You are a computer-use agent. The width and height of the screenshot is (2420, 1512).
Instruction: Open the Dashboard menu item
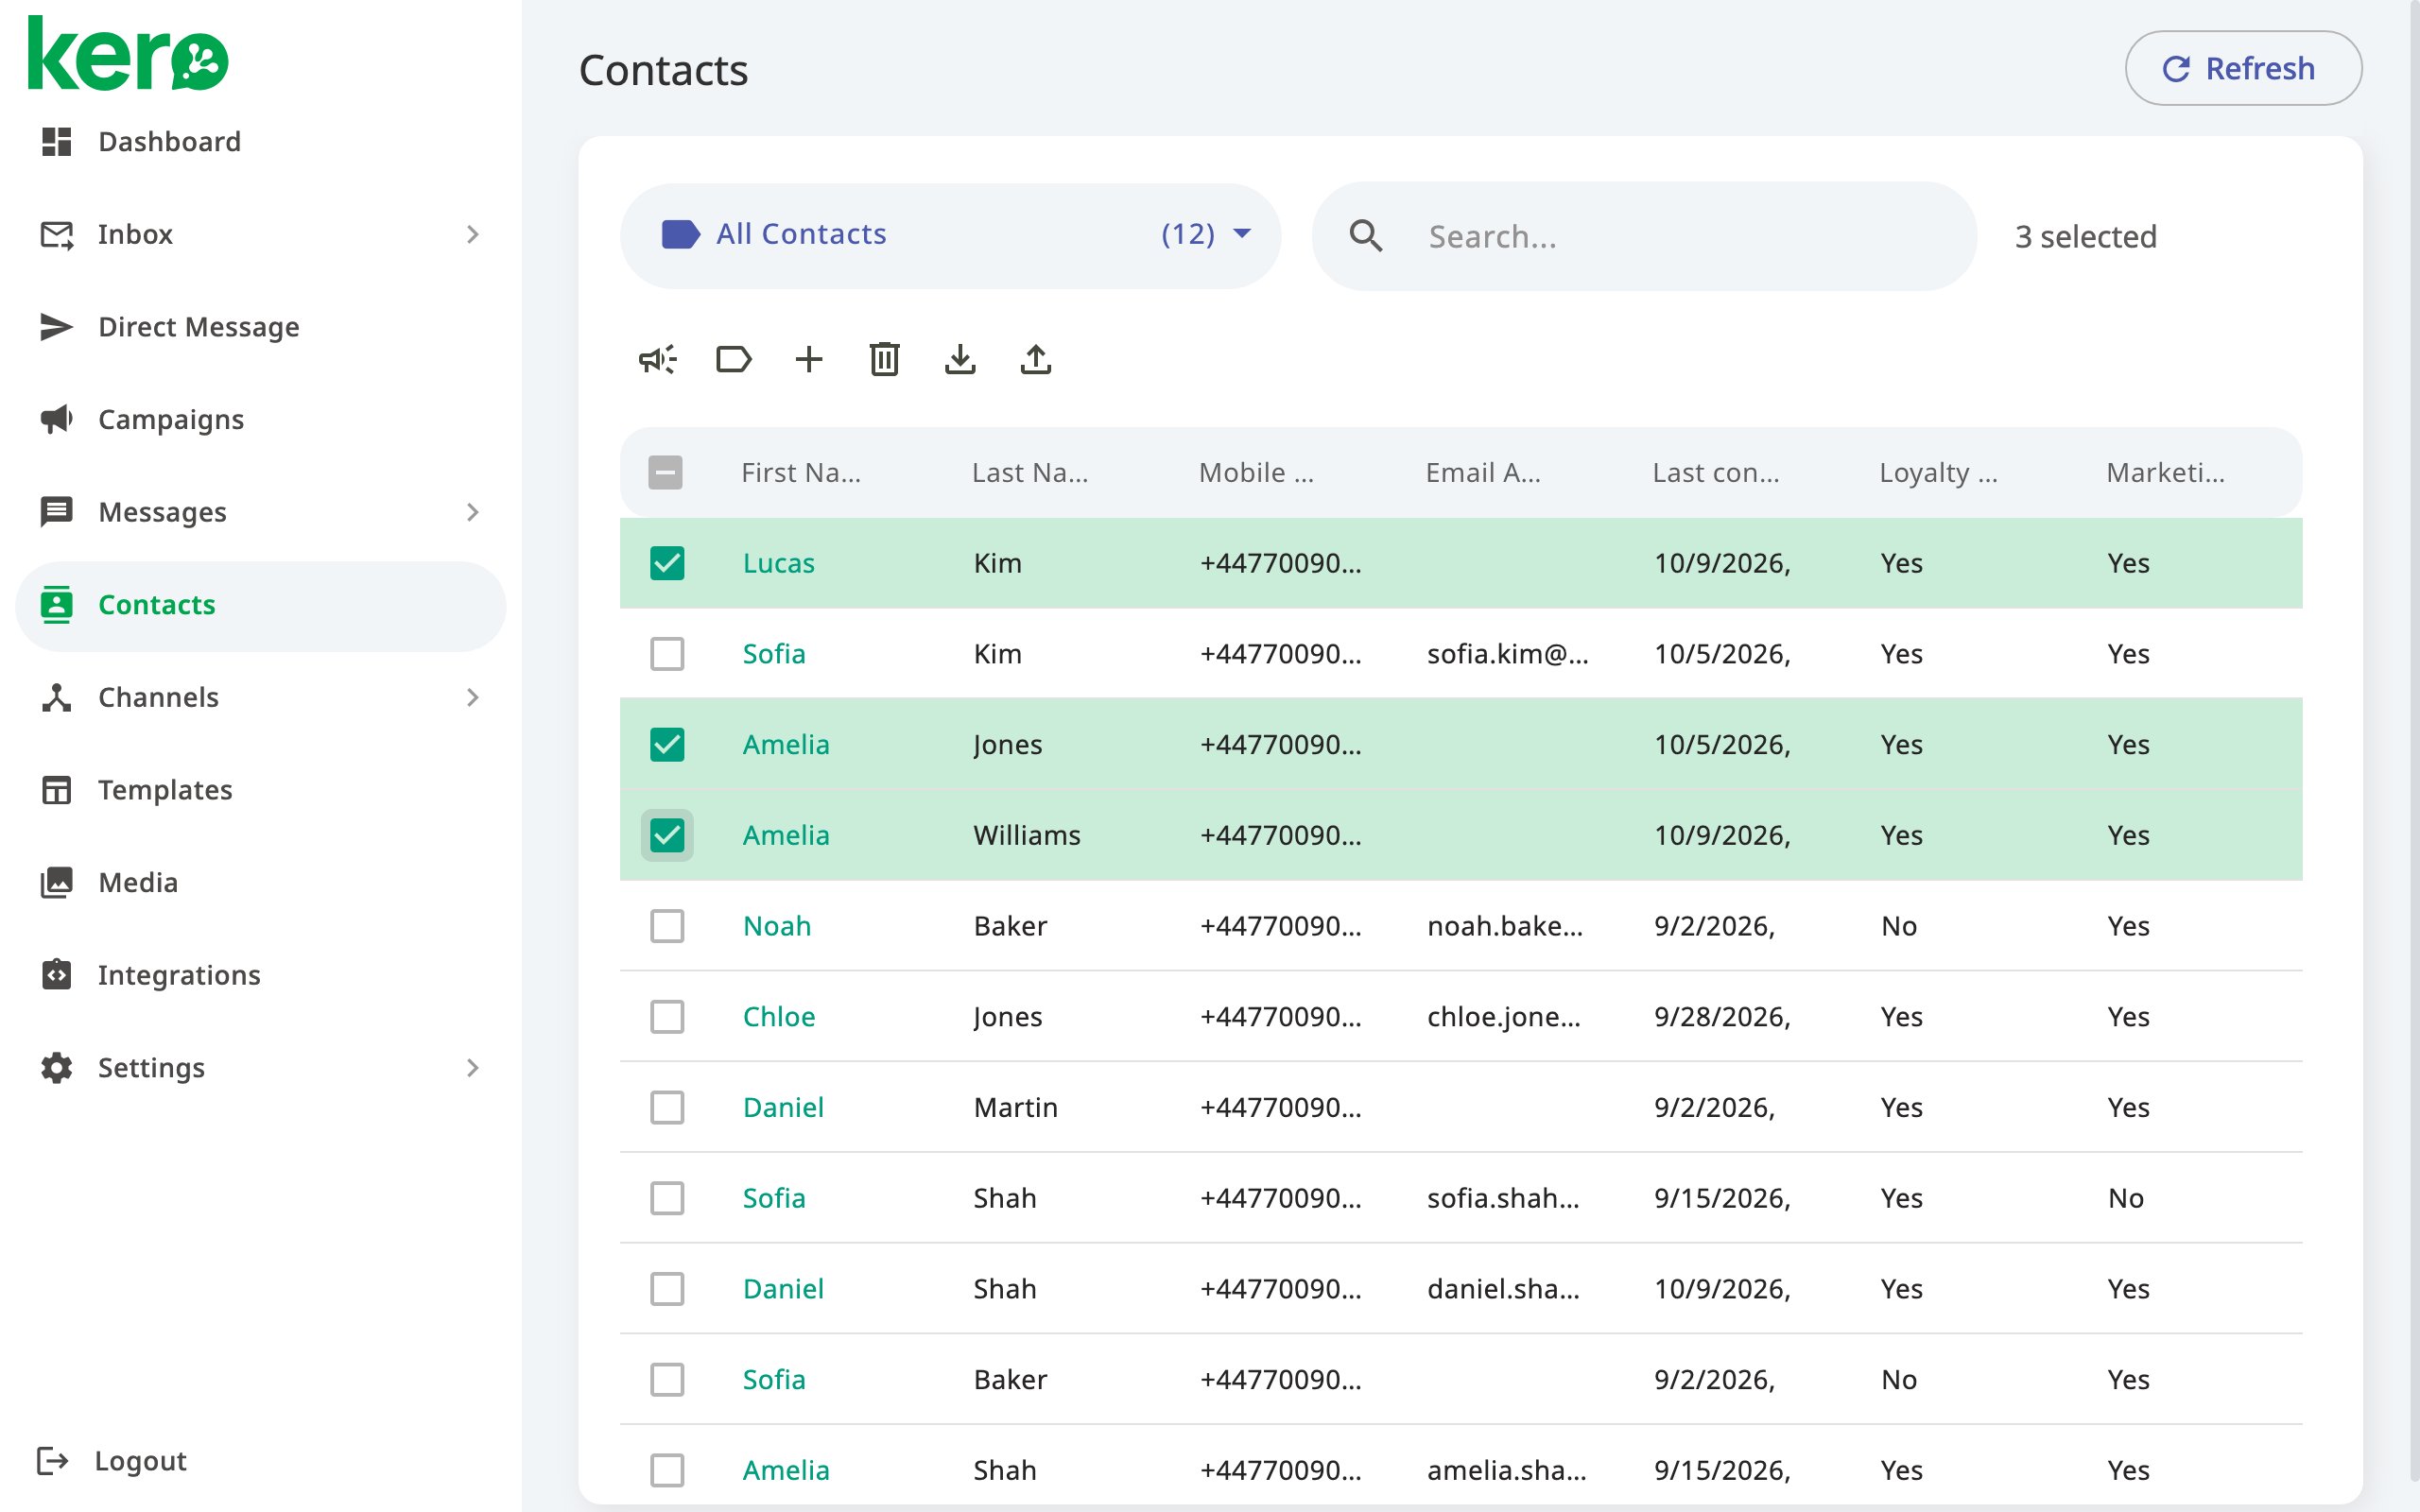pos(260,141)
